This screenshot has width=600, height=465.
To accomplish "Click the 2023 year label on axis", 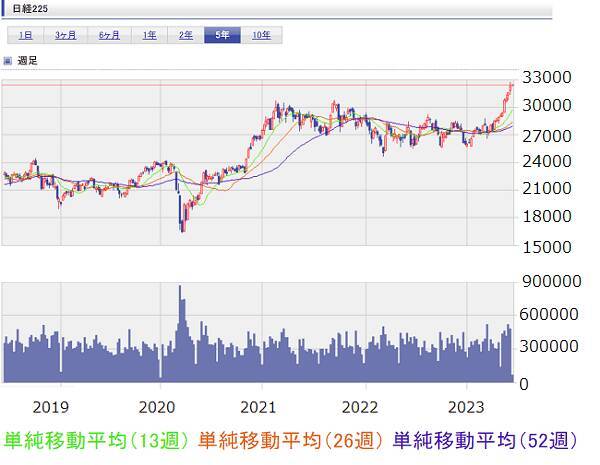I will pos(468,407).
